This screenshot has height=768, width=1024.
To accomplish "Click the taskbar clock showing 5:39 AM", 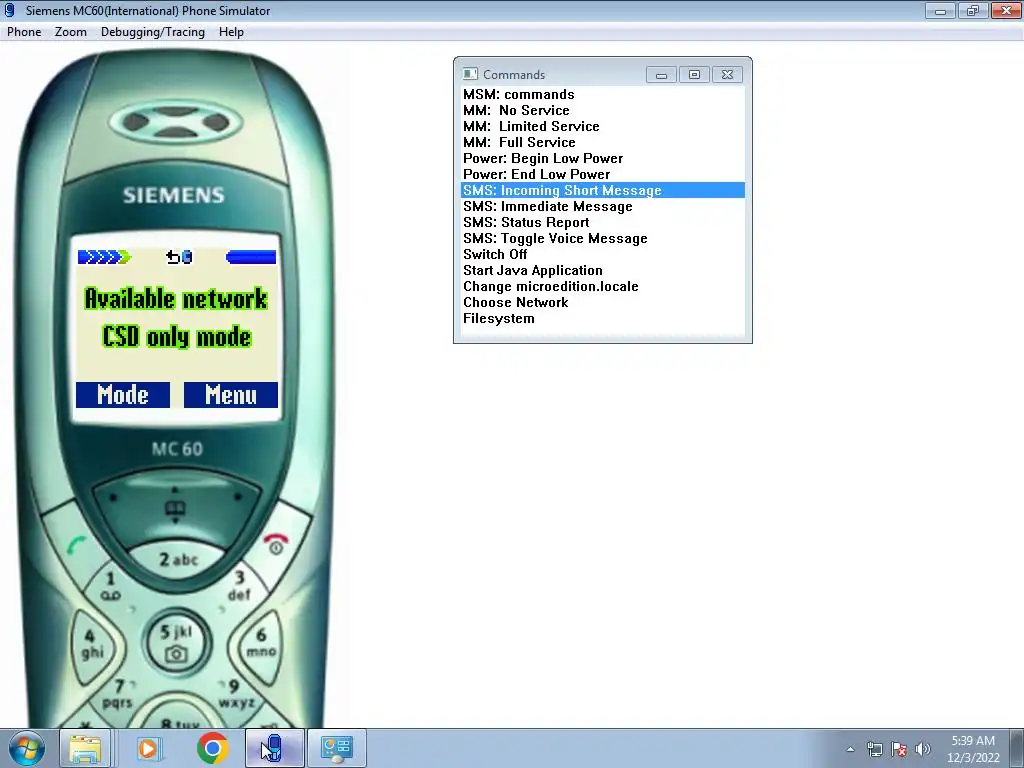I will 973,749.
